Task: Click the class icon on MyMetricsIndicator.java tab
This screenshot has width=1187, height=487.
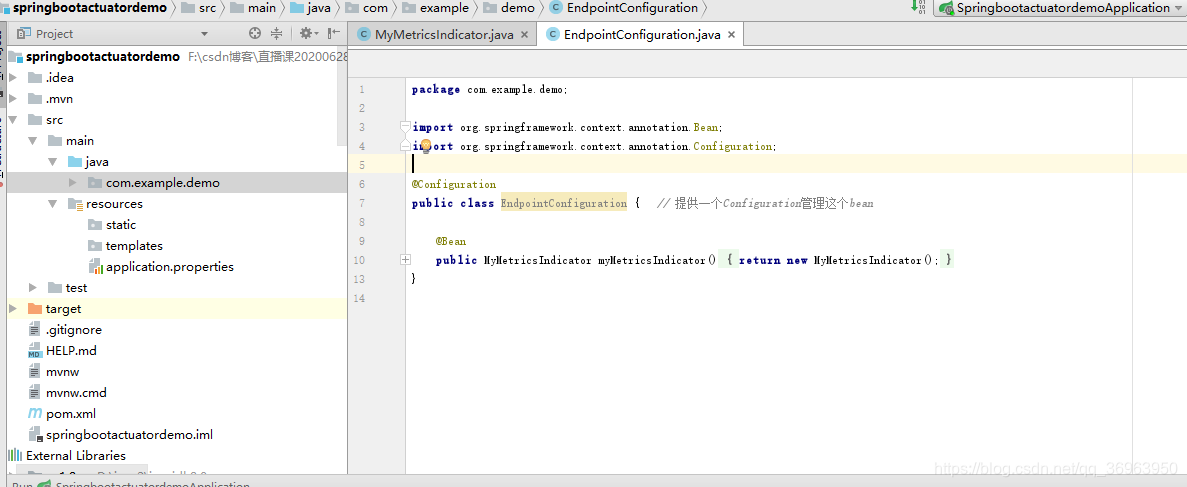Action: 364,35
